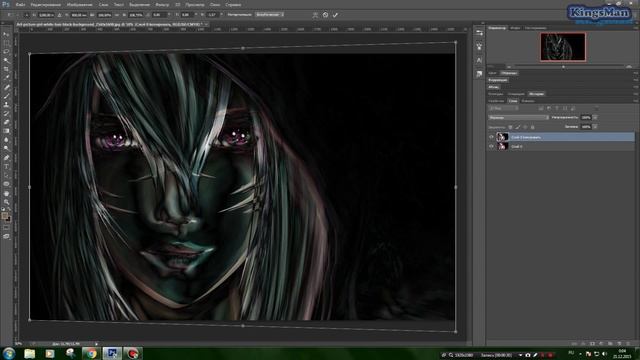
Task: Switch to the Инфо panel tab
Action: (x=515, y=28)
